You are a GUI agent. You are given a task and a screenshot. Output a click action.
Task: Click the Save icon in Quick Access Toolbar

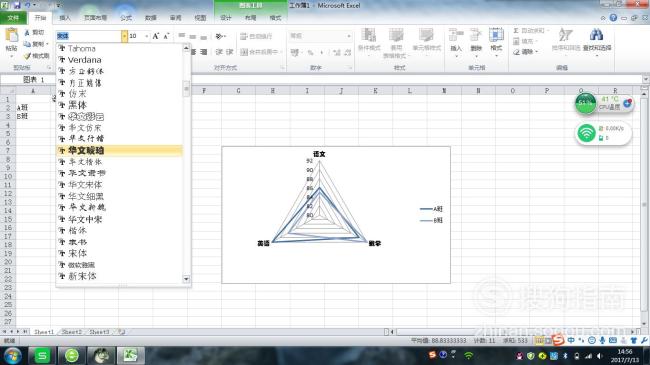point(17,5)
